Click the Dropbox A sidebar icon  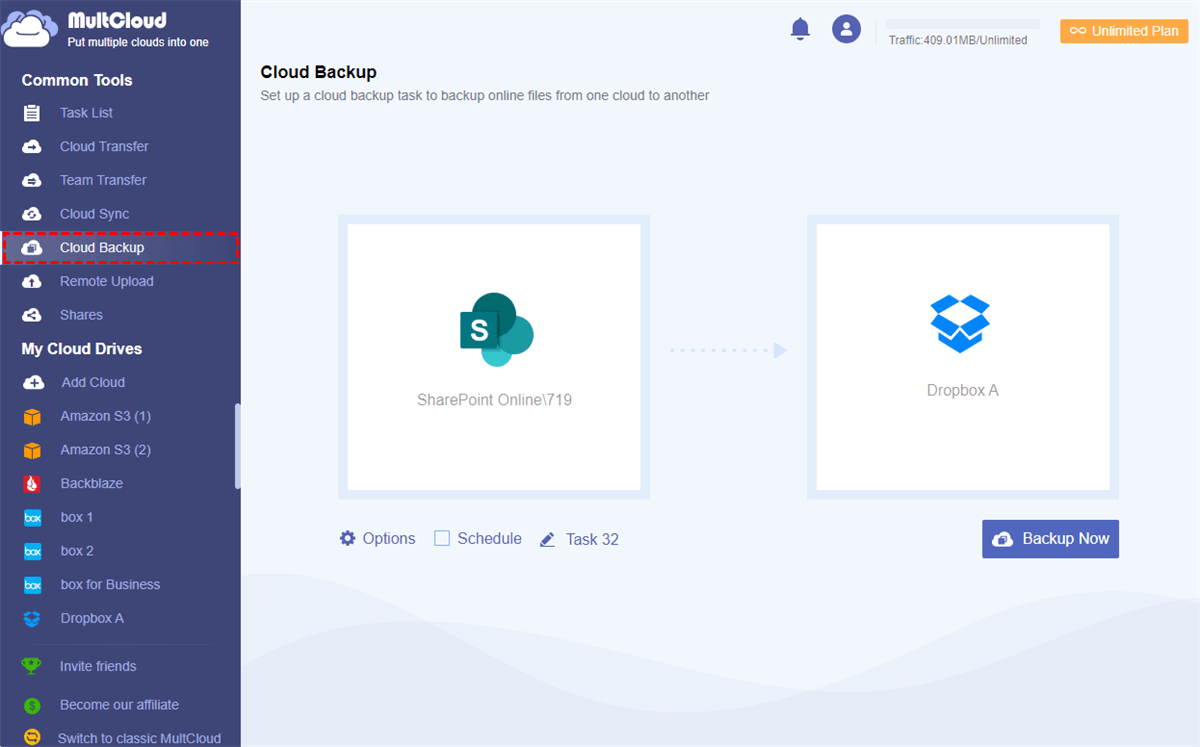click(32, 619)
